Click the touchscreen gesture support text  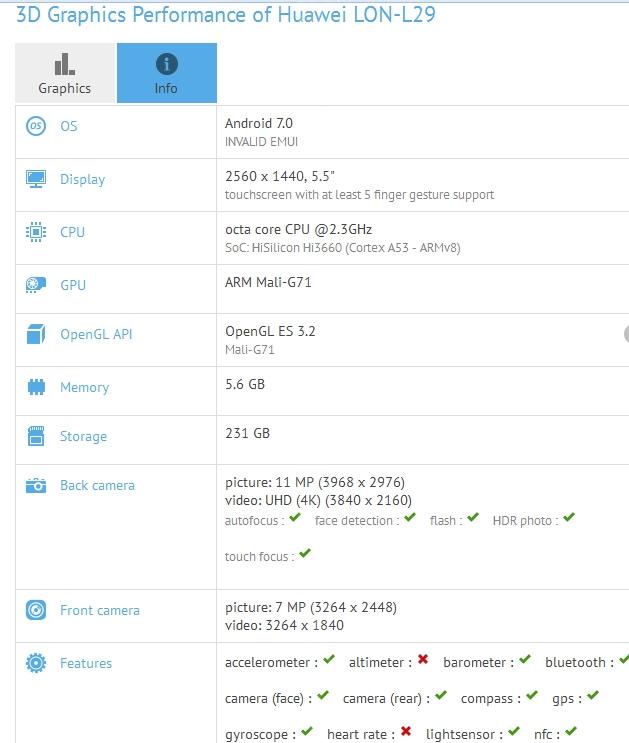click(359, 195)
